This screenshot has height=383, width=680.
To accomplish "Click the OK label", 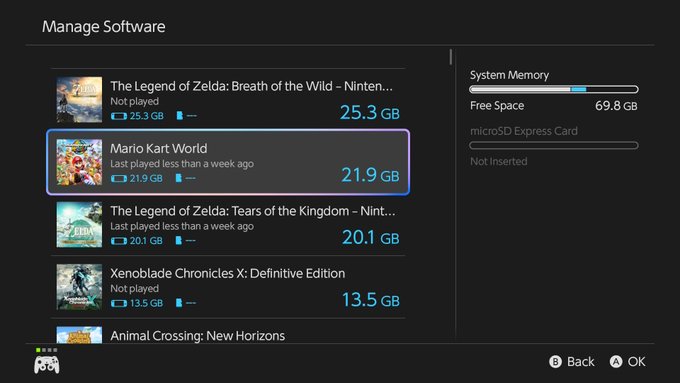I will pos(636,362).
